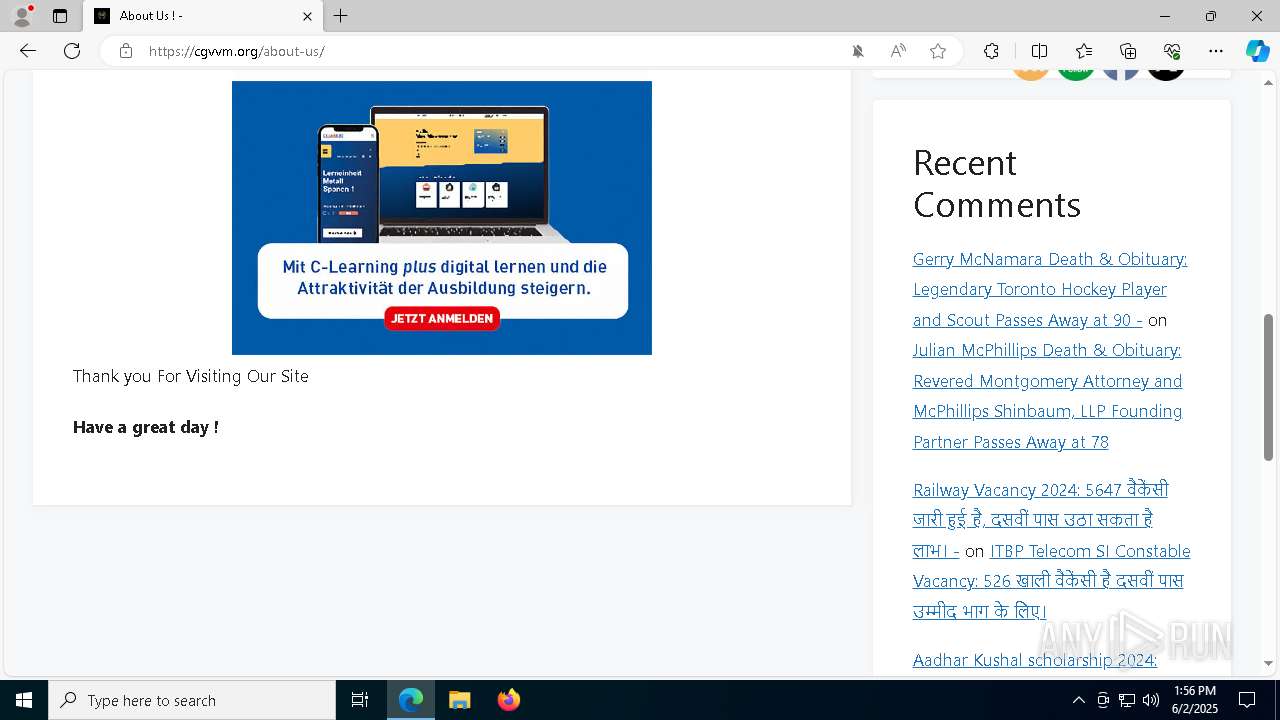Click the taskbar search box
Image resolution: width=1280 pixels, height=720 pixels.
(x=192, y=700)
